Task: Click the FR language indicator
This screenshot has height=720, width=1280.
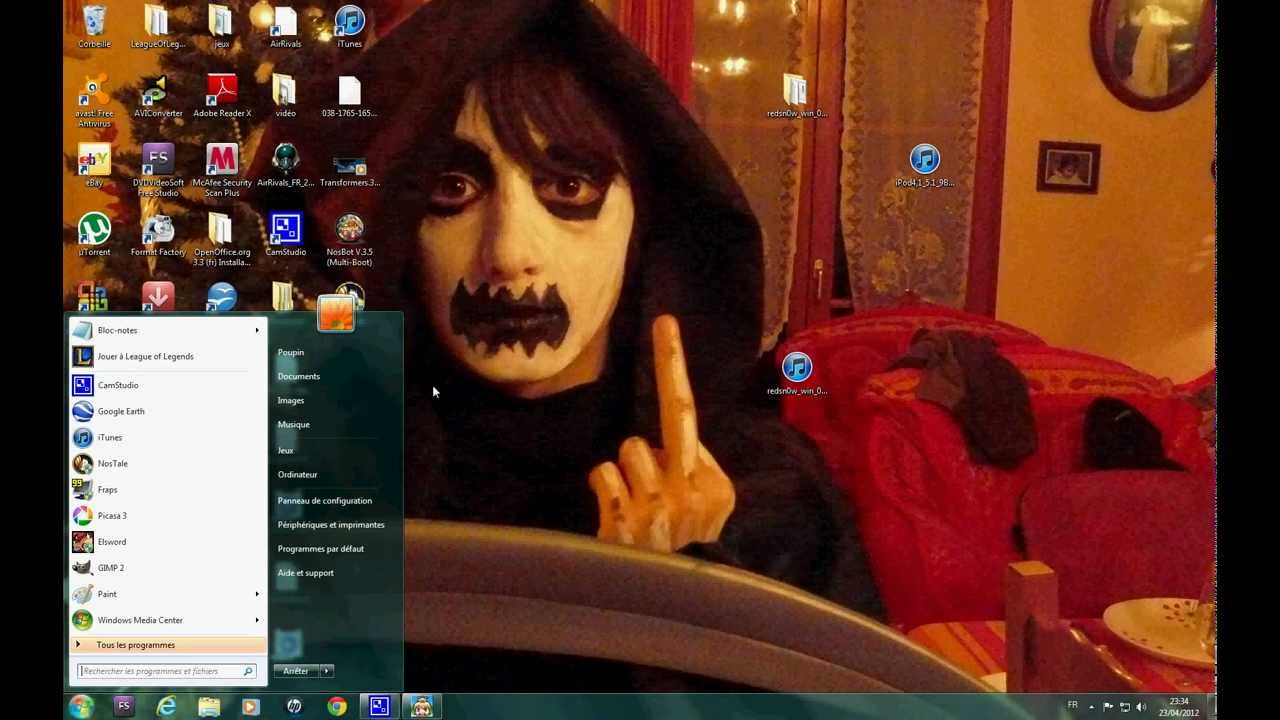Action: [x=1073, y=705]
